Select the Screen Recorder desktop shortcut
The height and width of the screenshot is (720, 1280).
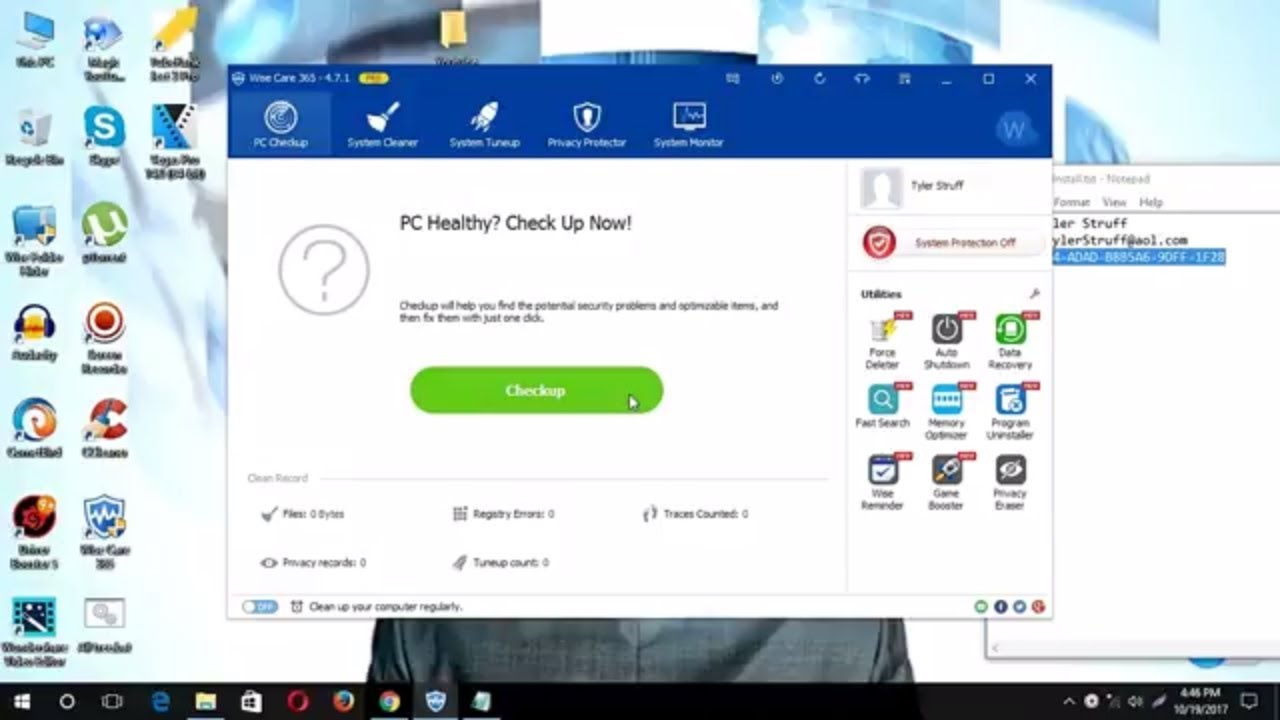tap(104, 338)
